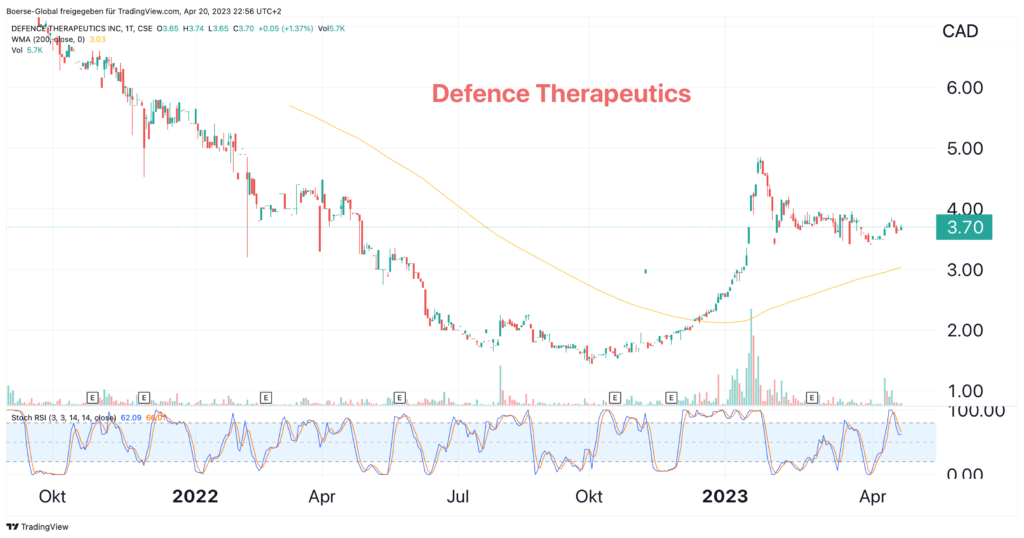Click the 2.00 price axis label

click(965, 330)
